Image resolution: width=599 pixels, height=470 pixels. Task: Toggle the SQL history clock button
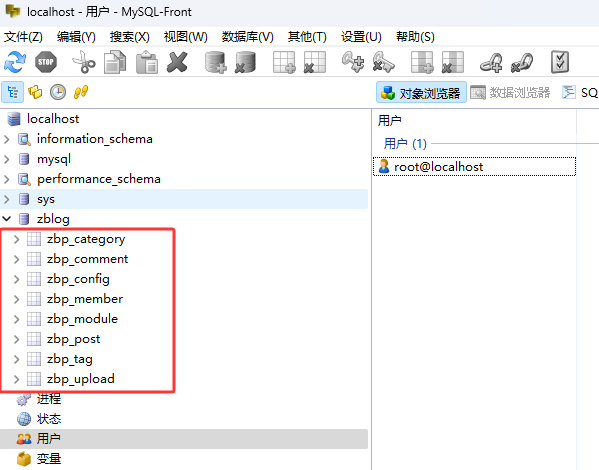click(x=58, y=92)
